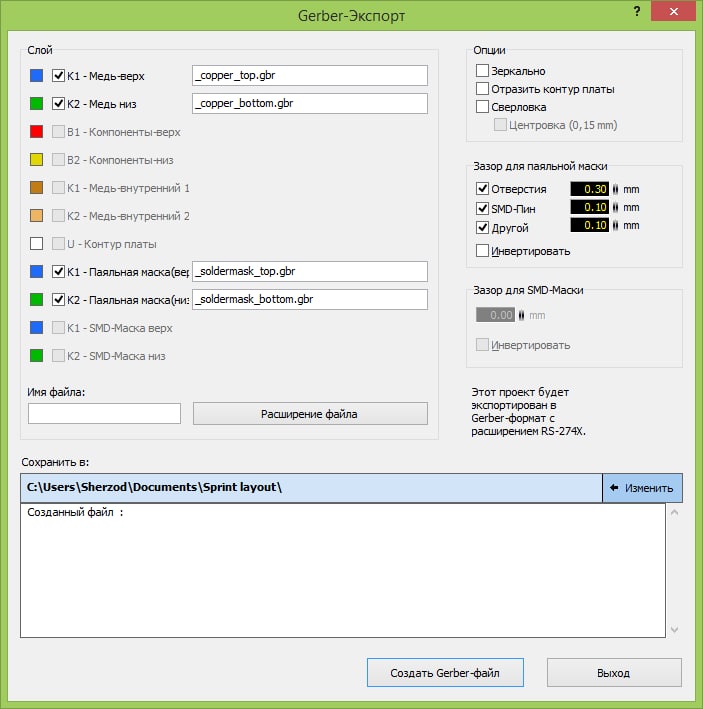The image size is (703, 709).
Task: Click the blue swatch for K1 - SMD-Маска верх
Action: tap(37, 328)
